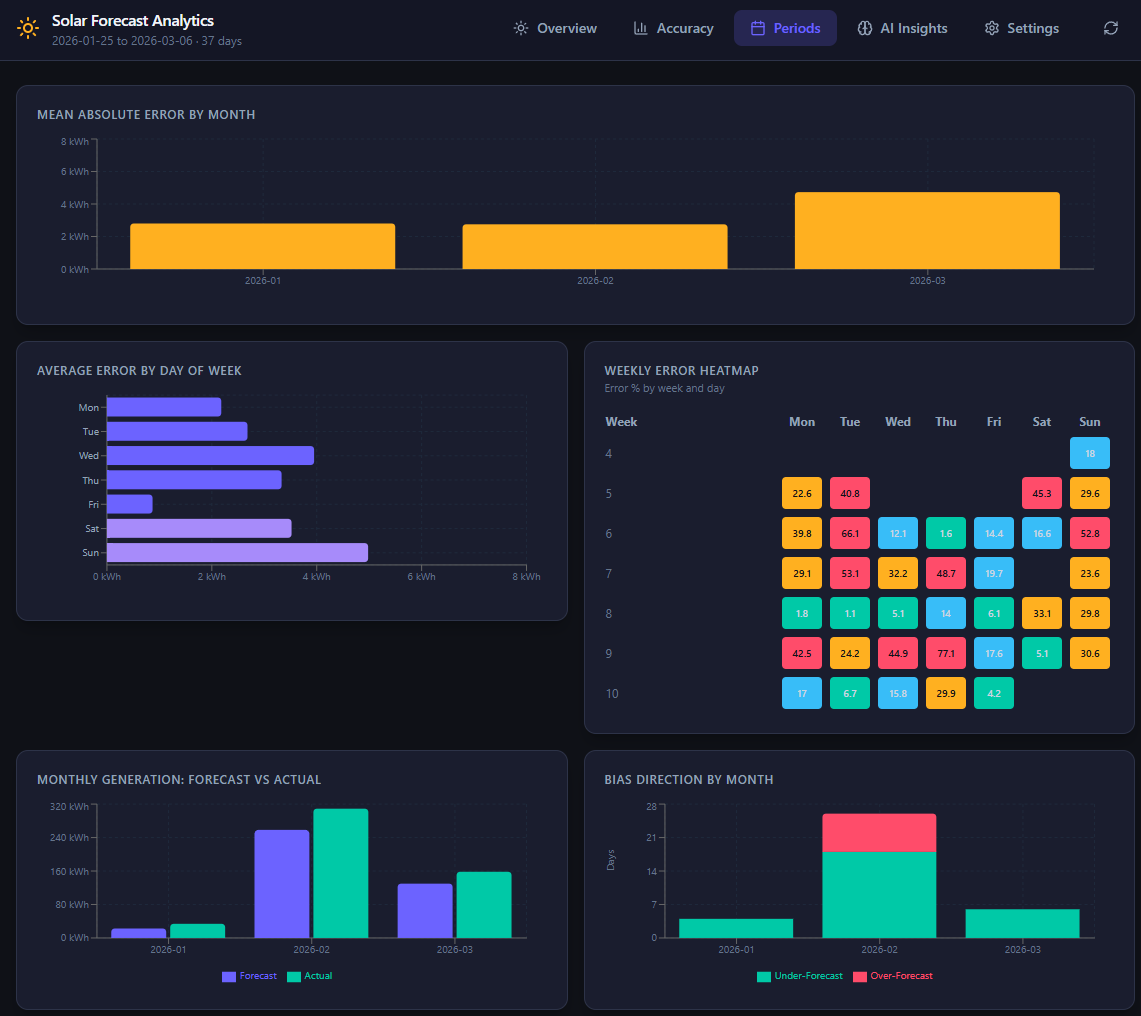
Task: Click the Settings gear icon
Action: point(992,28)
